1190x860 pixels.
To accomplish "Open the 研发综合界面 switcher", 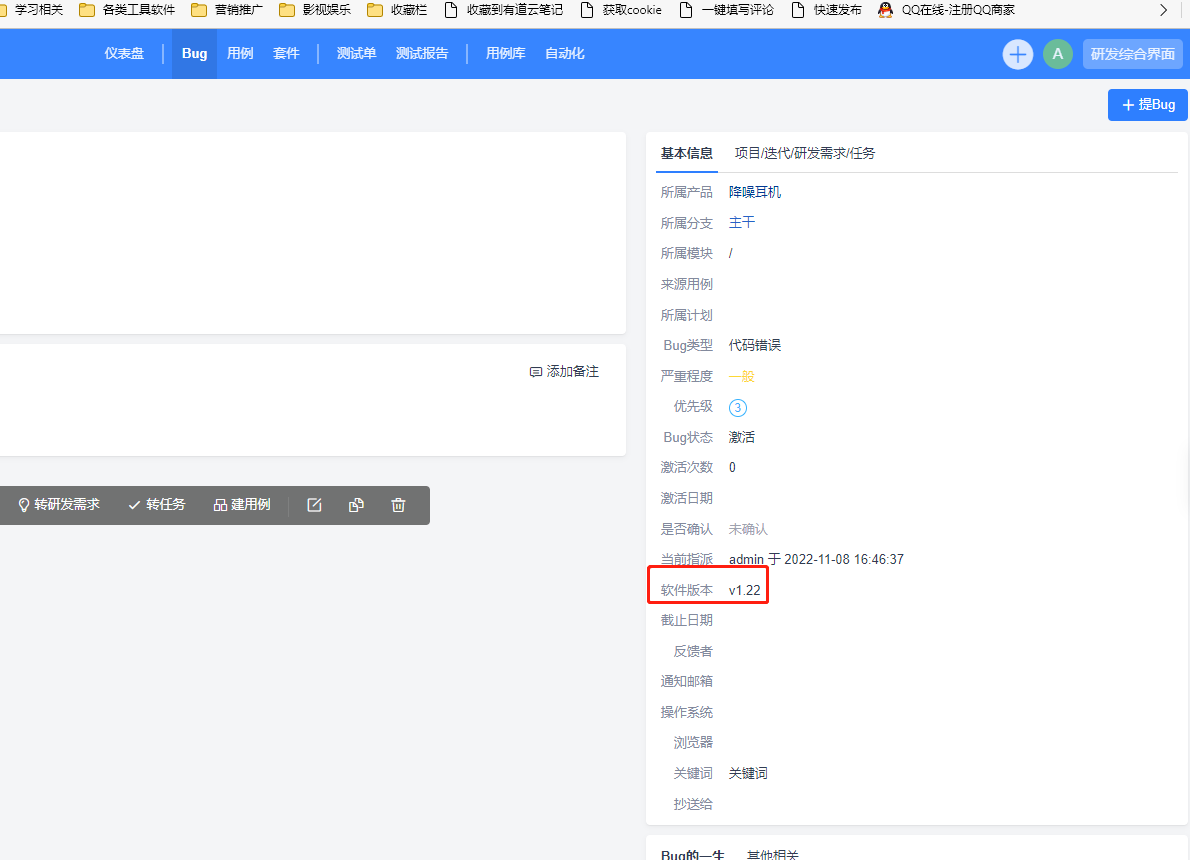I will pyautogui.click(x=1132, y=54).
